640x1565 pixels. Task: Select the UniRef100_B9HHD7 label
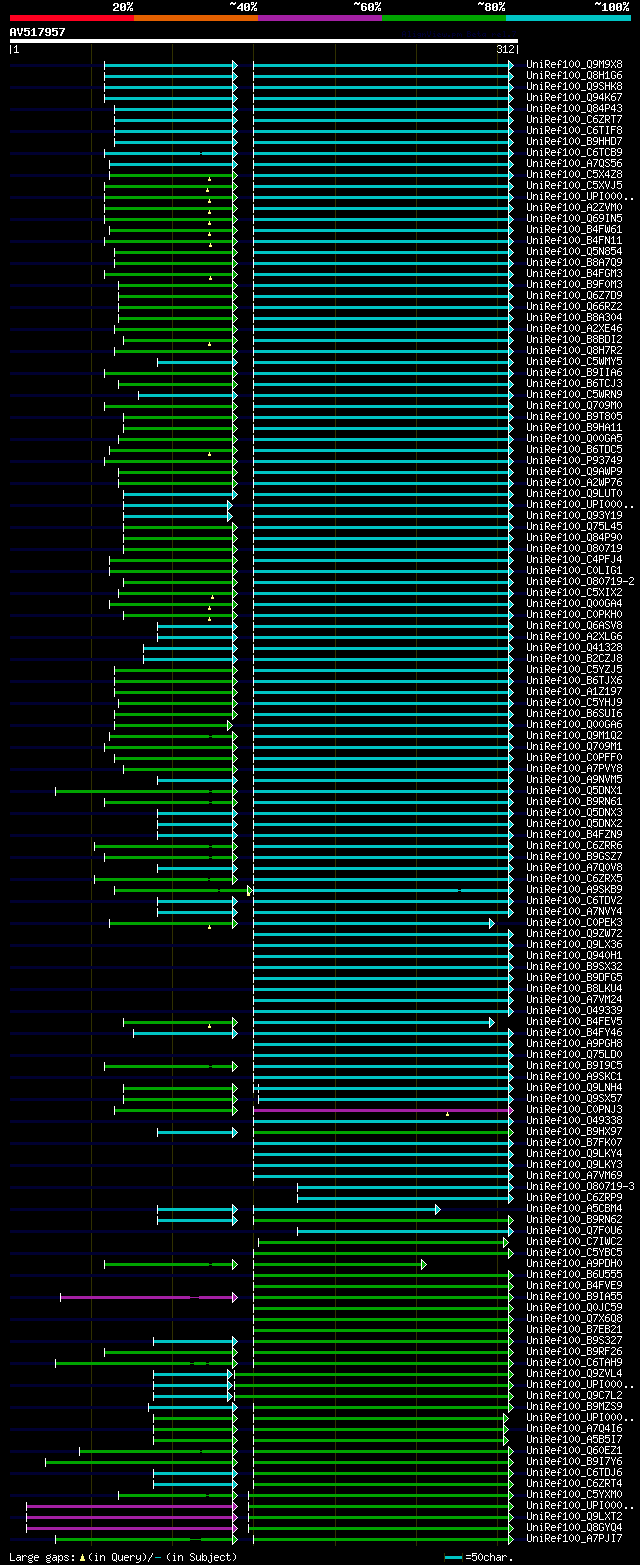574,141
